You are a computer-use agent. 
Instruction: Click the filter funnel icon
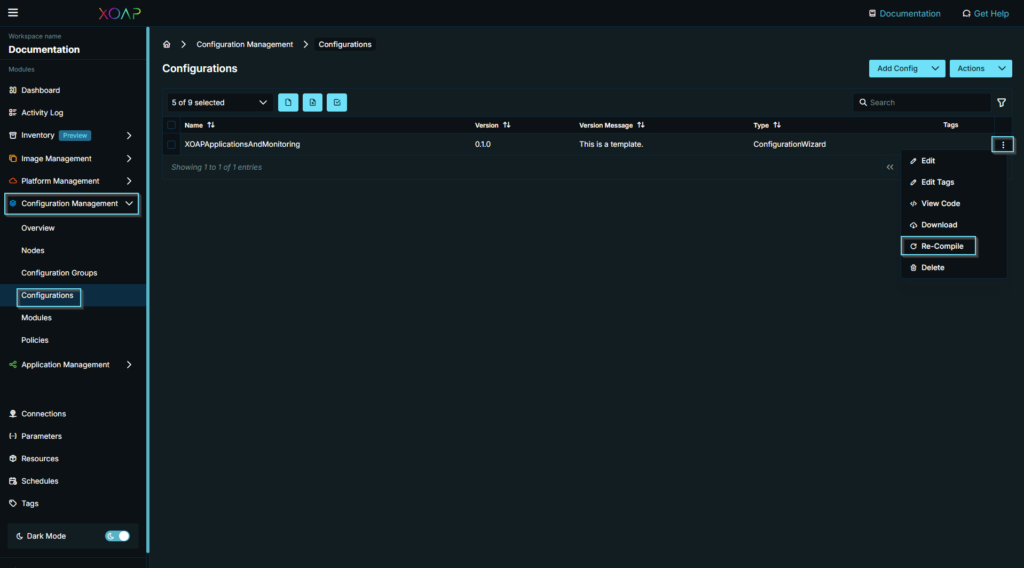1001,103
